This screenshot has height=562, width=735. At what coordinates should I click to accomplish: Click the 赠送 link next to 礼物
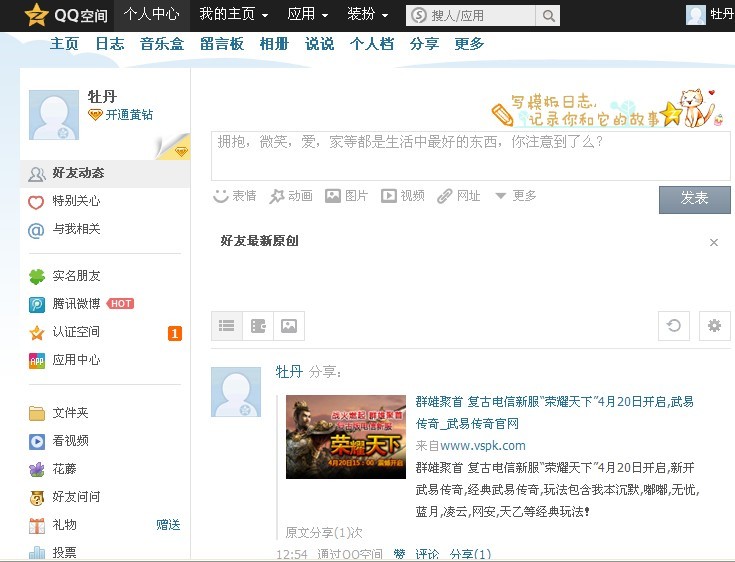point(168,525)
